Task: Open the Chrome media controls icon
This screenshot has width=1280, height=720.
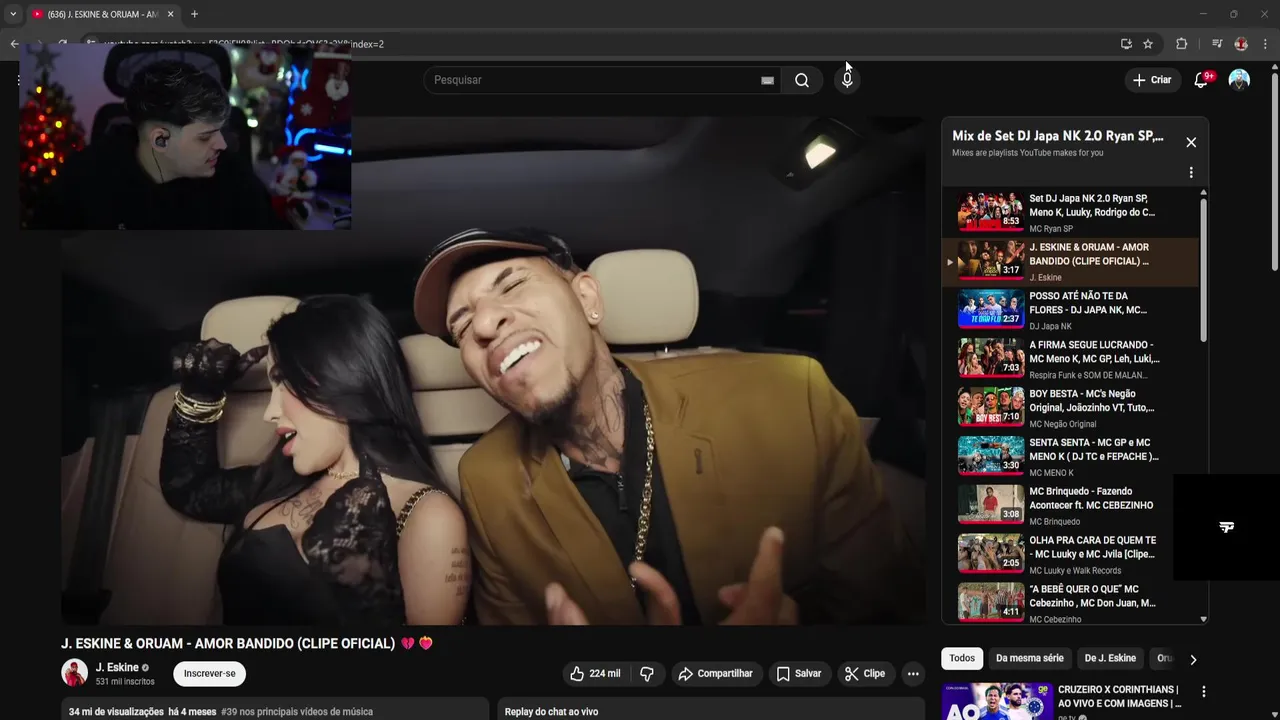Action: (x=1217, y=44)
